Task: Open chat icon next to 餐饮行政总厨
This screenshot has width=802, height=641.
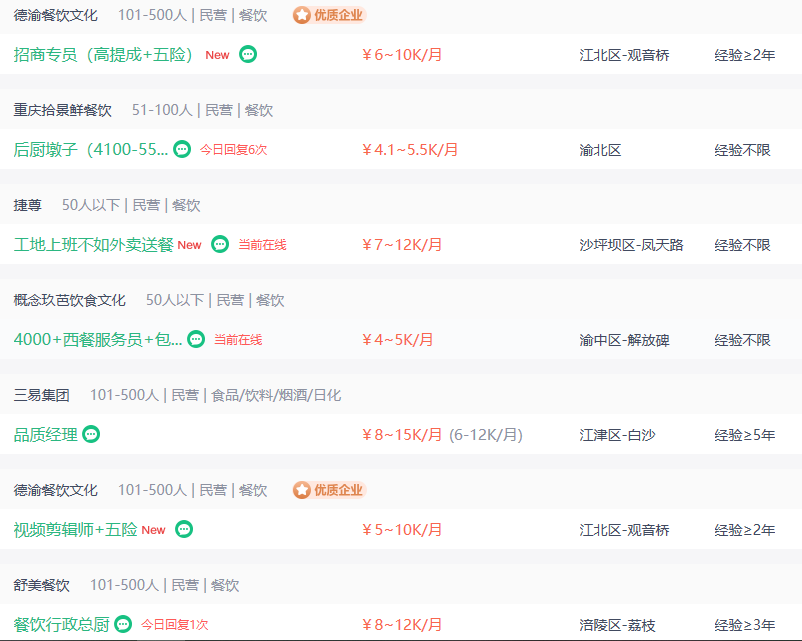Action: click(123, 624)
